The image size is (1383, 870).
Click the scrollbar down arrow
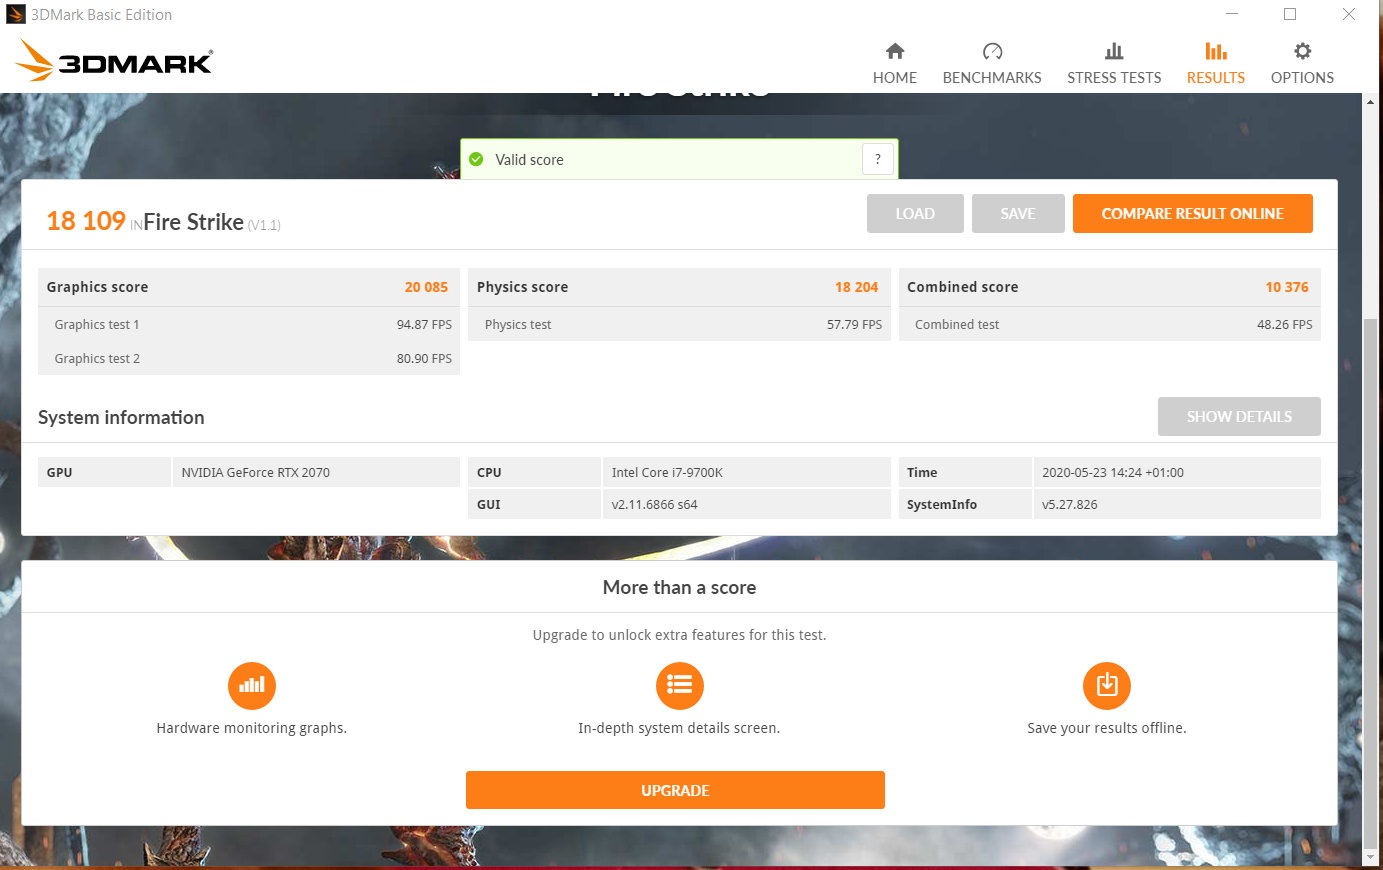(x=1371, y=858)
